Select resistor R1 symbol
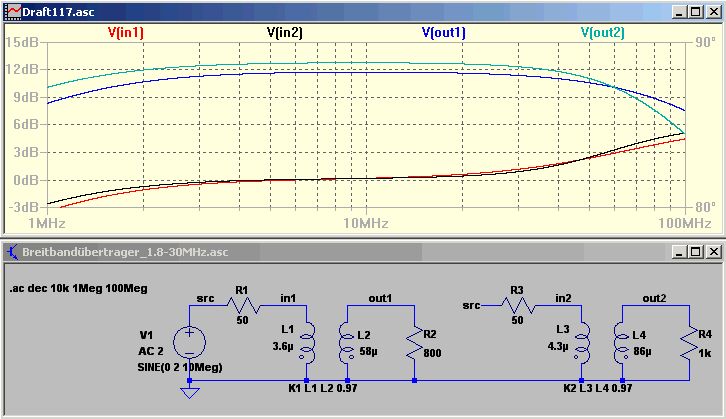 tap(244, 306)
